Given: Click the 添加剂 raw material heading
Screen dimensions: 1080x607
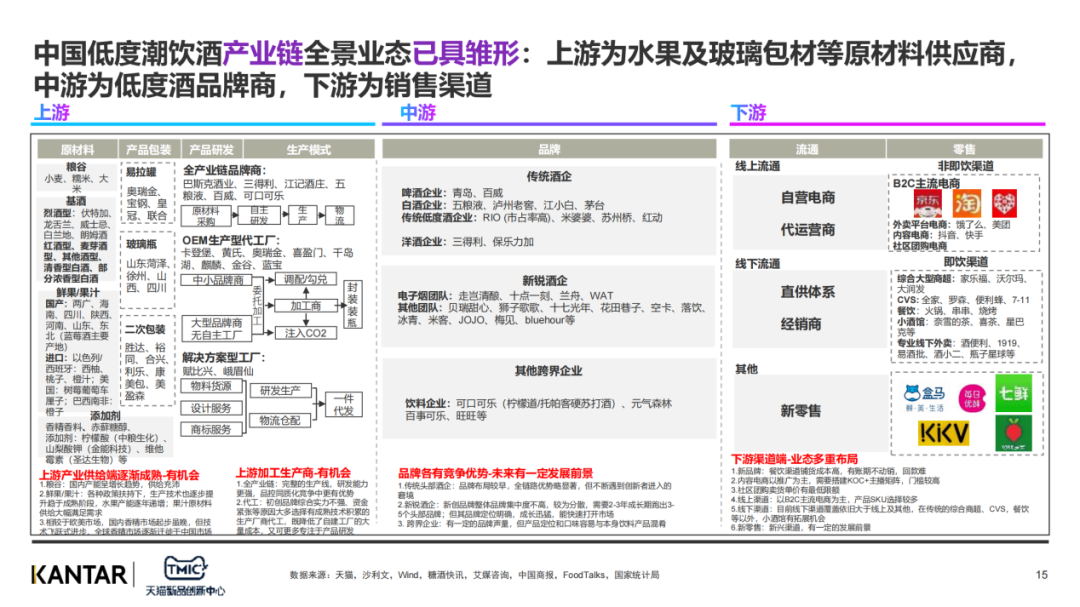Looking at the screenshot, I should tap(105, 415).
